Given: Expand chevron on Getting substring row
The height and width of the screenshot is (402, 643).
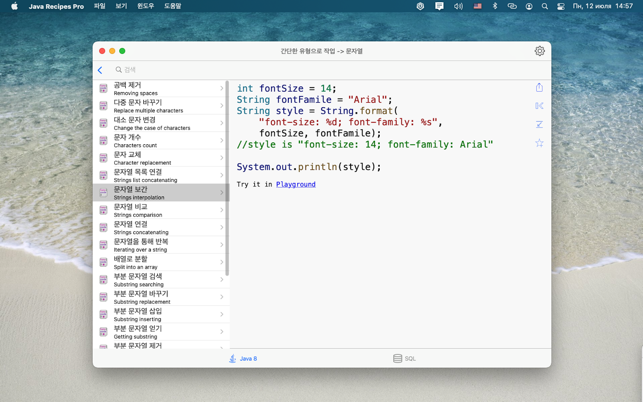Looking at the screenshot, I should [x=221, y=331].
